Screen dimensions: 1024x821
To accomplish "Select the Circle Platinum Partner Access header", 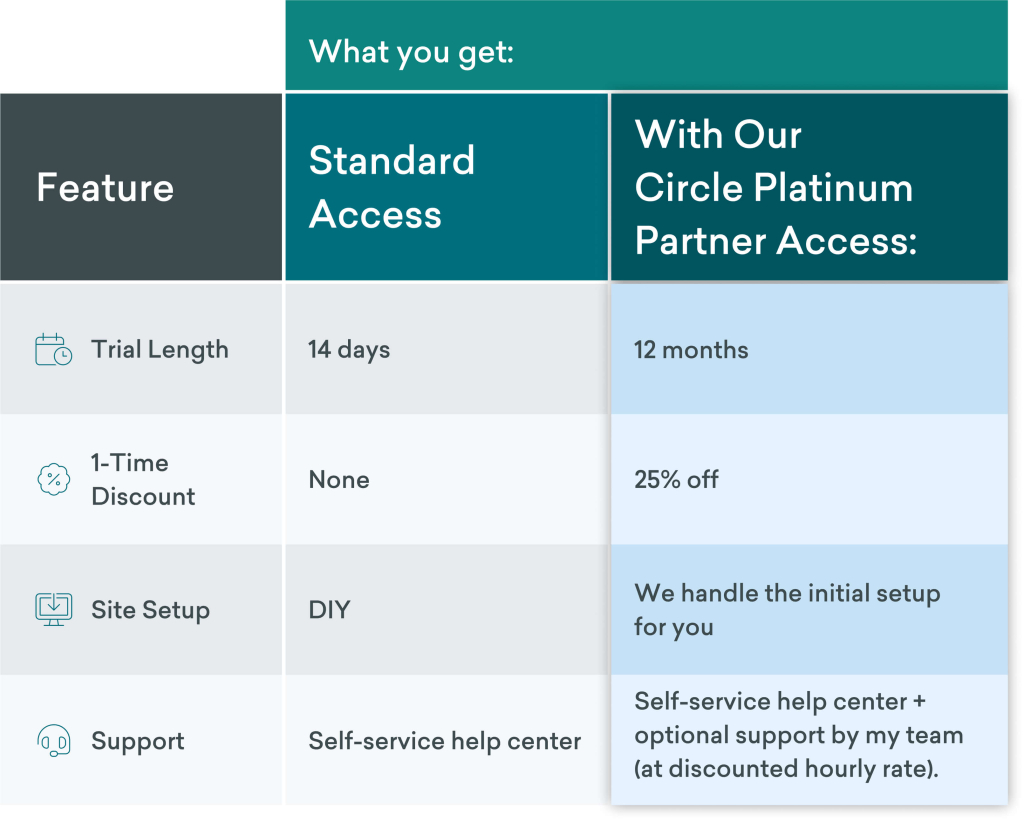I will click(x=774, y=188).
